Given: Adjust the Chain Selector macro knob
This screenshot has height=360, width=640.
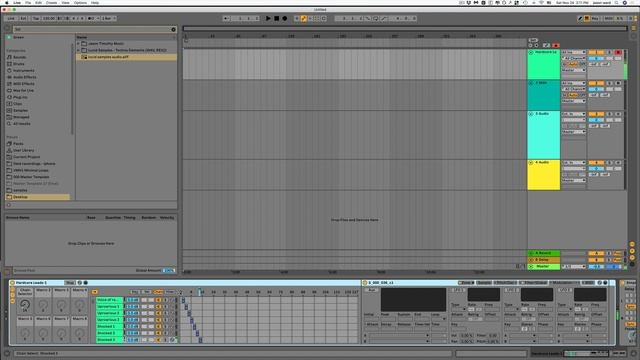Looking at the screenshot, I should [x=25, y=304].
